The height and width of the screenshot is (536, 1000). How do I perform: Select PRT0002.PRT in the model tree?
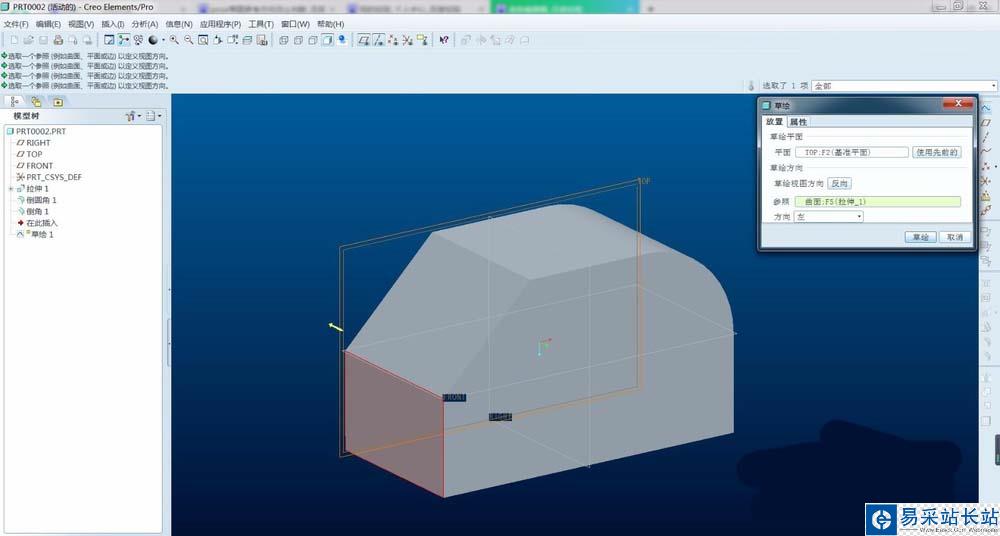click(x=36, y=131)
